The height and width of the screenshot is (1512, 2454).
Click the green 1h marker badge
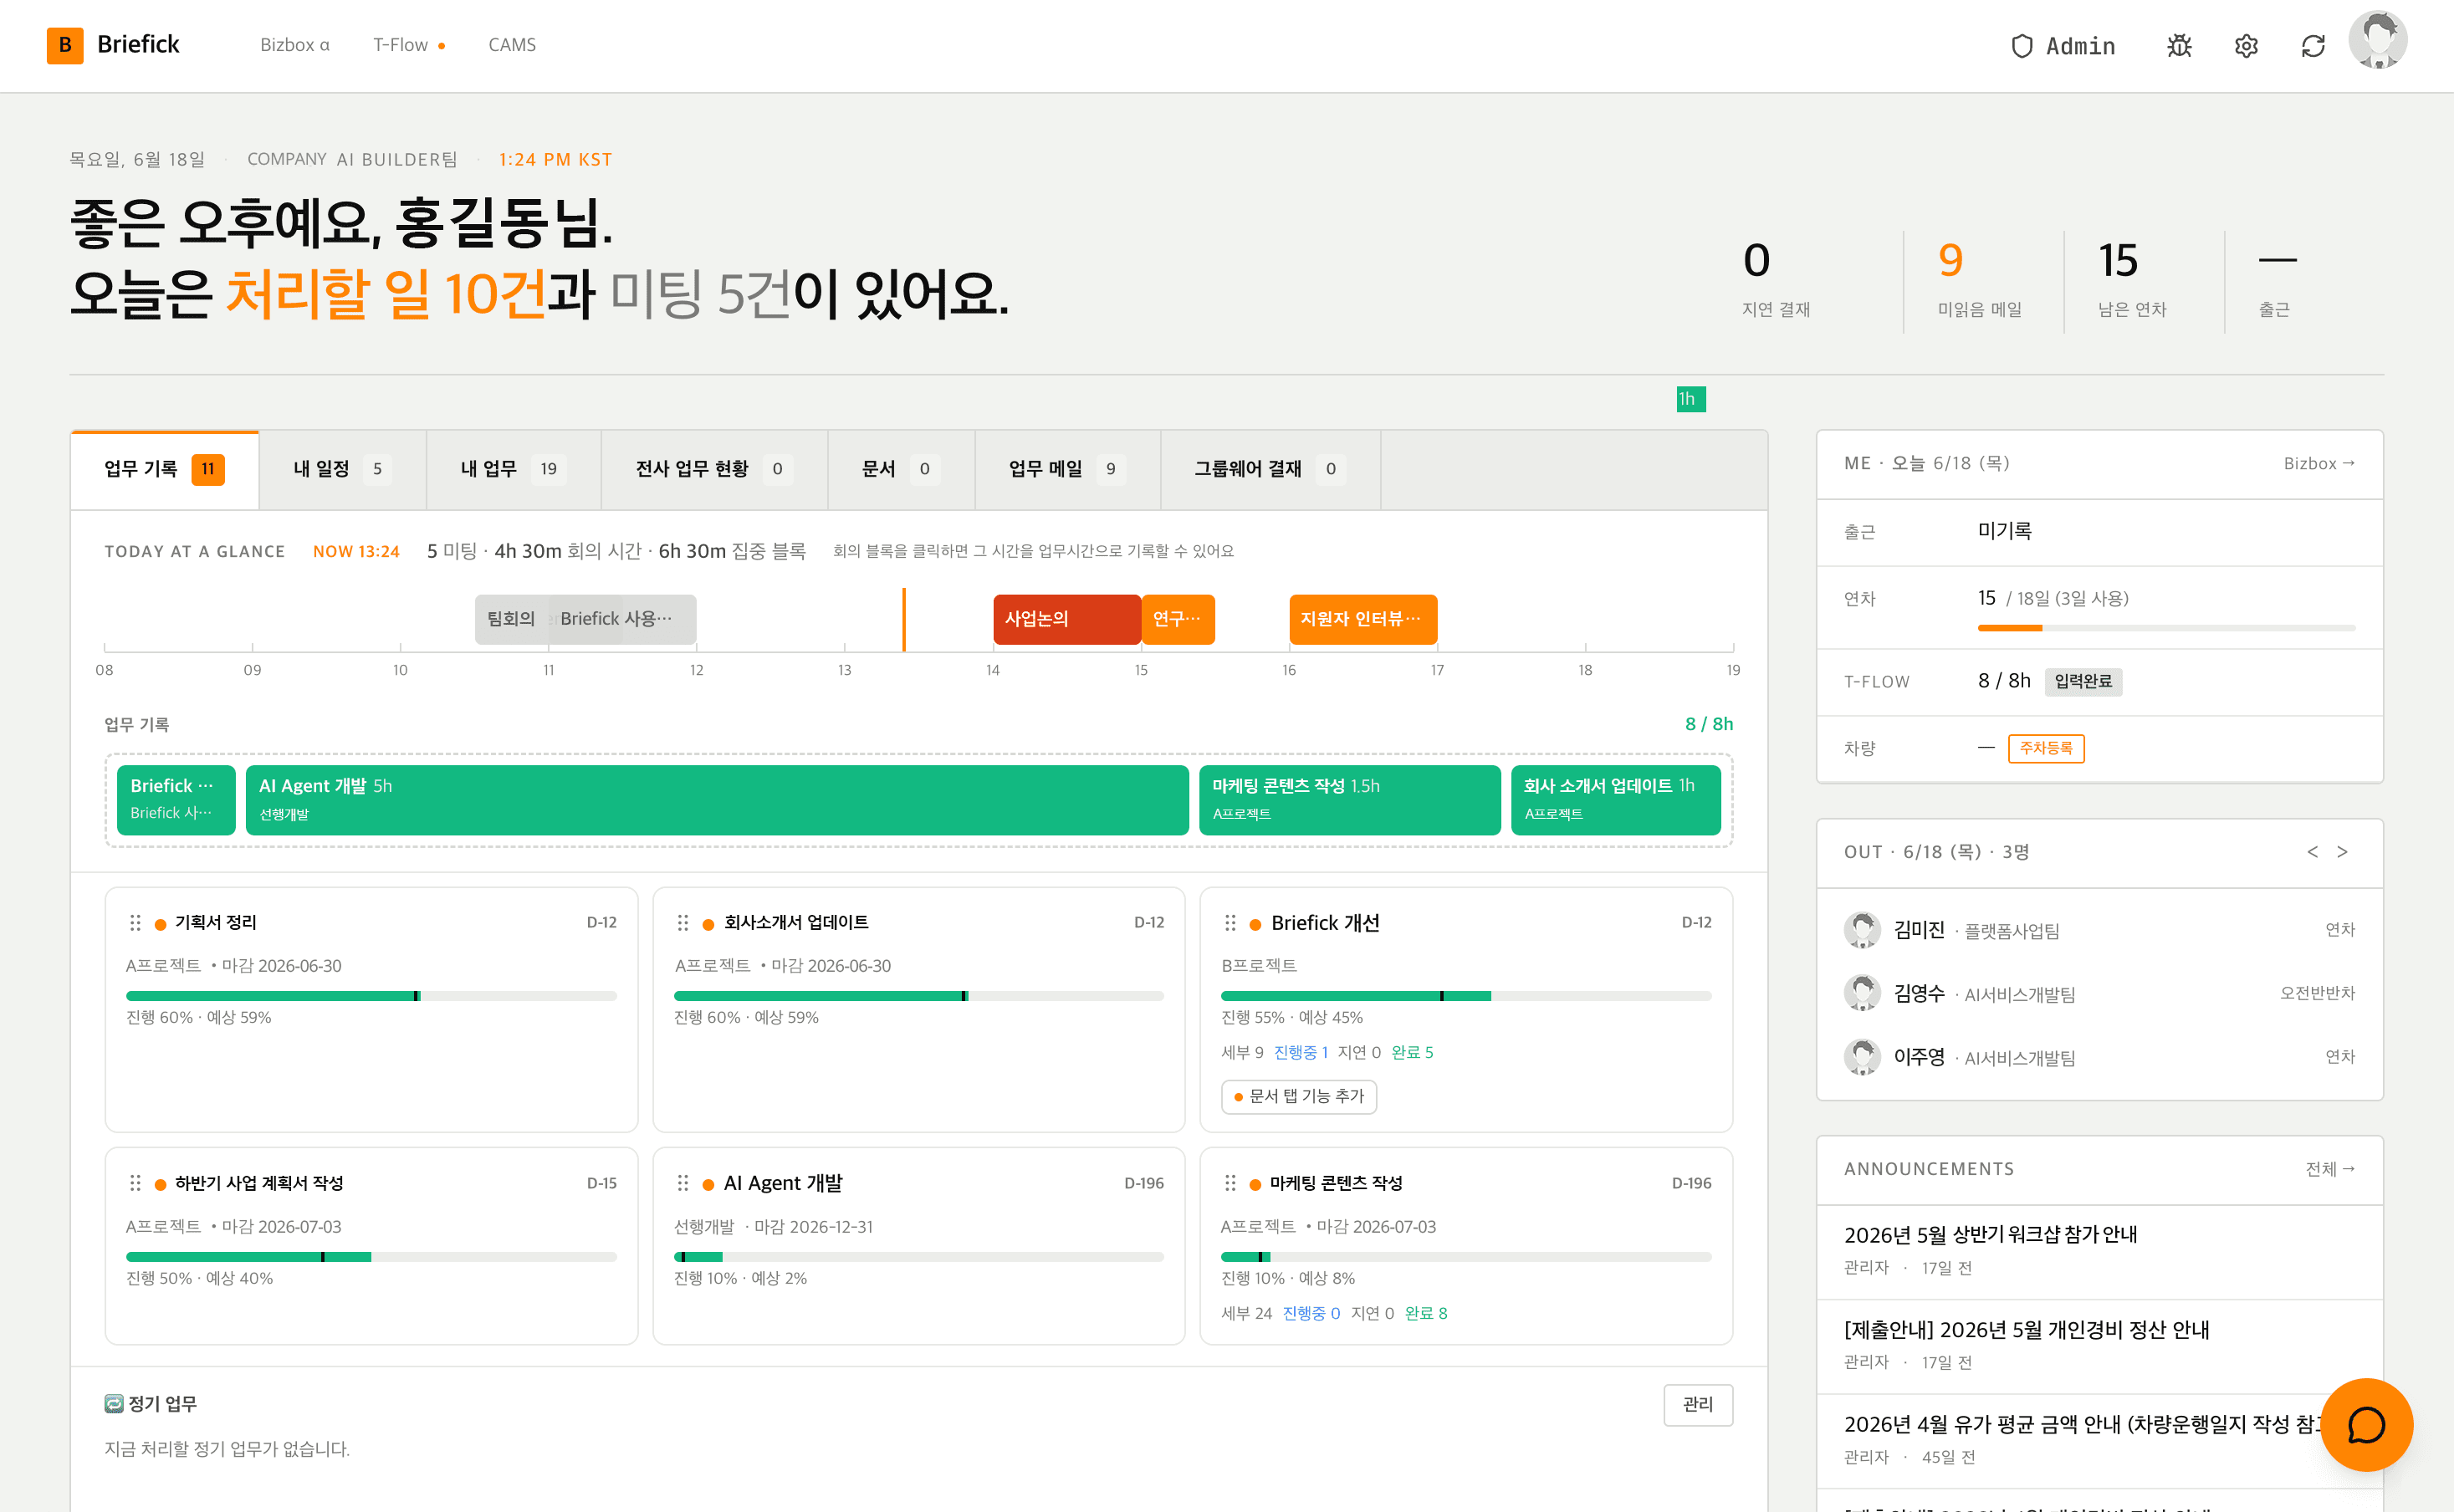tap(1691, 400)
